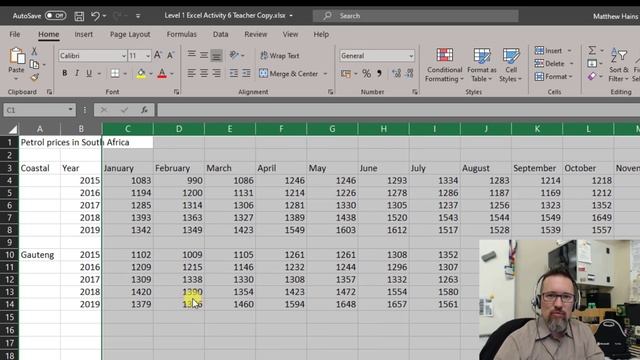This screenshot has height=360, width=640.
Task: Apply the red Font Color
Action: pos(162,73)
